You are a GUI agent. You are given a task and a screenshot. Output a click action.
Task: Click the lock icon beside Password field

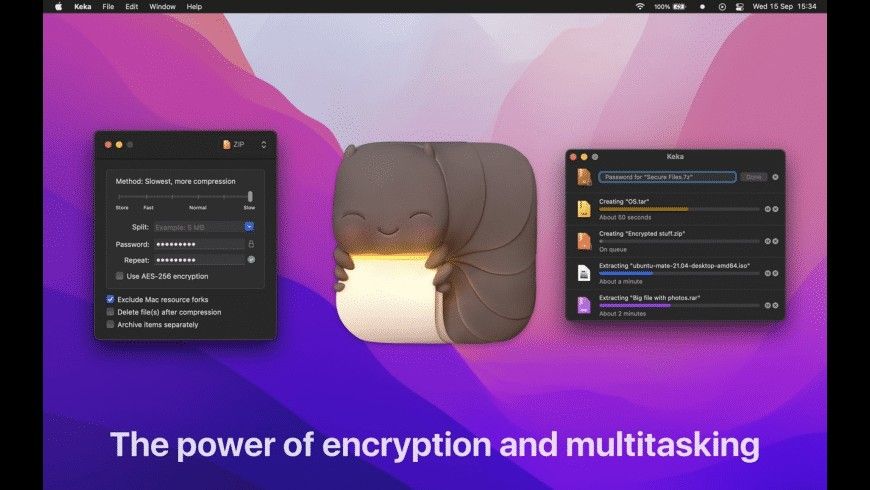coord(251,244)
